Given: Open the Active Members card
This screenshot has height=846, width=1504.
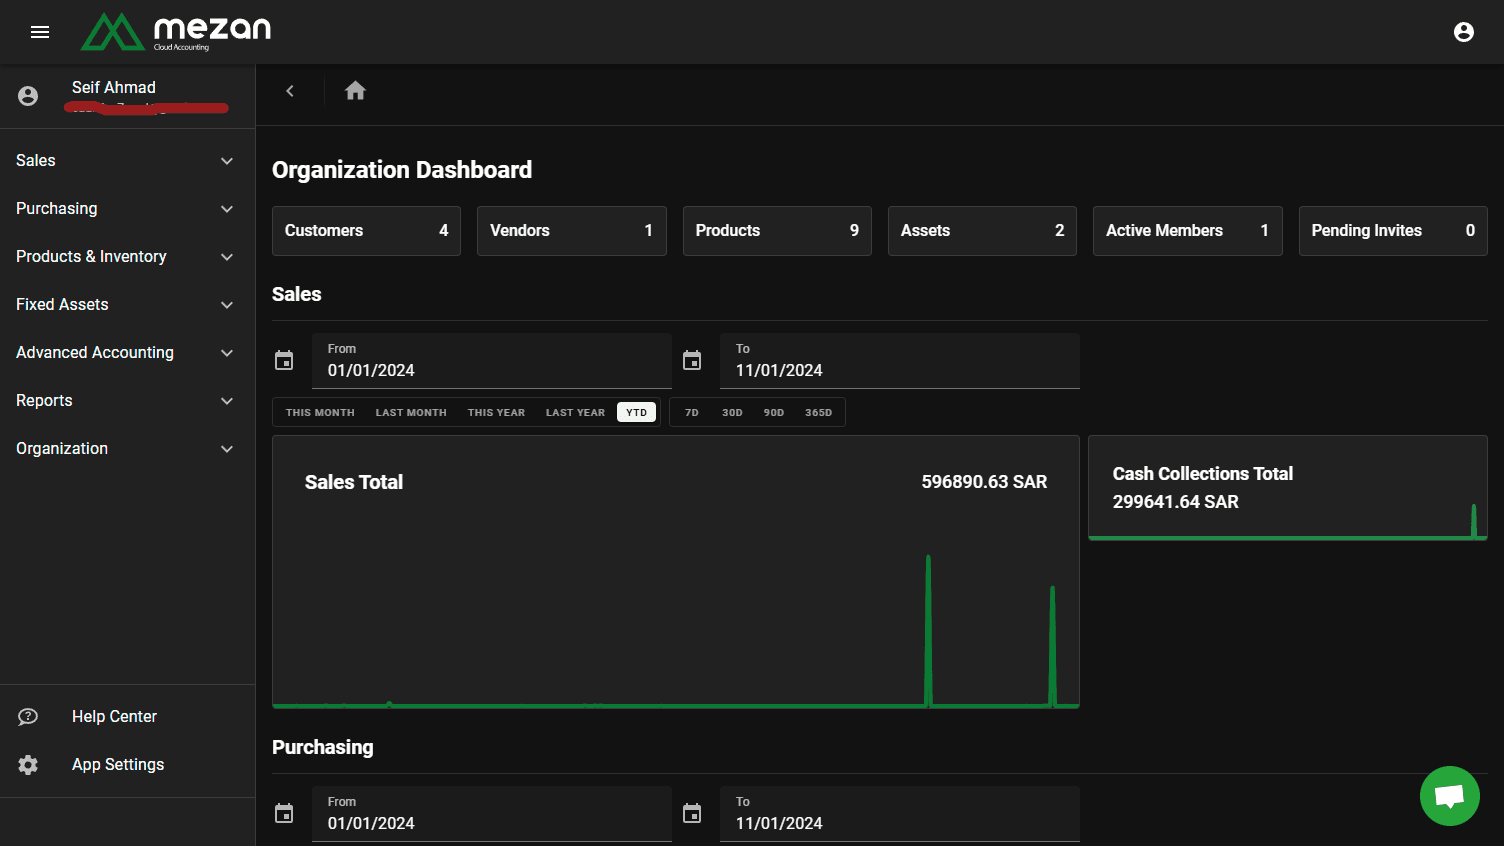Looking at the screenshot, I should coord(1188,231).
